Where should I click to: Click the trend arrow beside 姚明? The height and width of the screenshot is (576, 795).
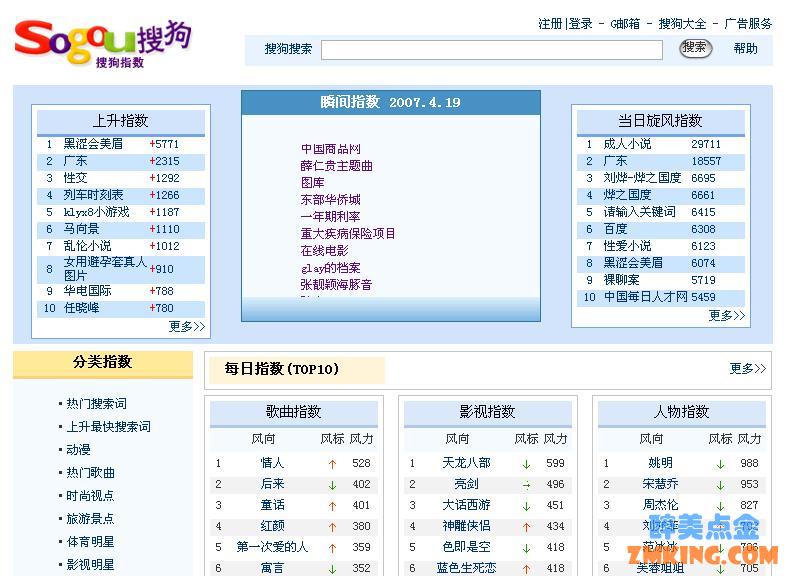[x=720, y=464]
